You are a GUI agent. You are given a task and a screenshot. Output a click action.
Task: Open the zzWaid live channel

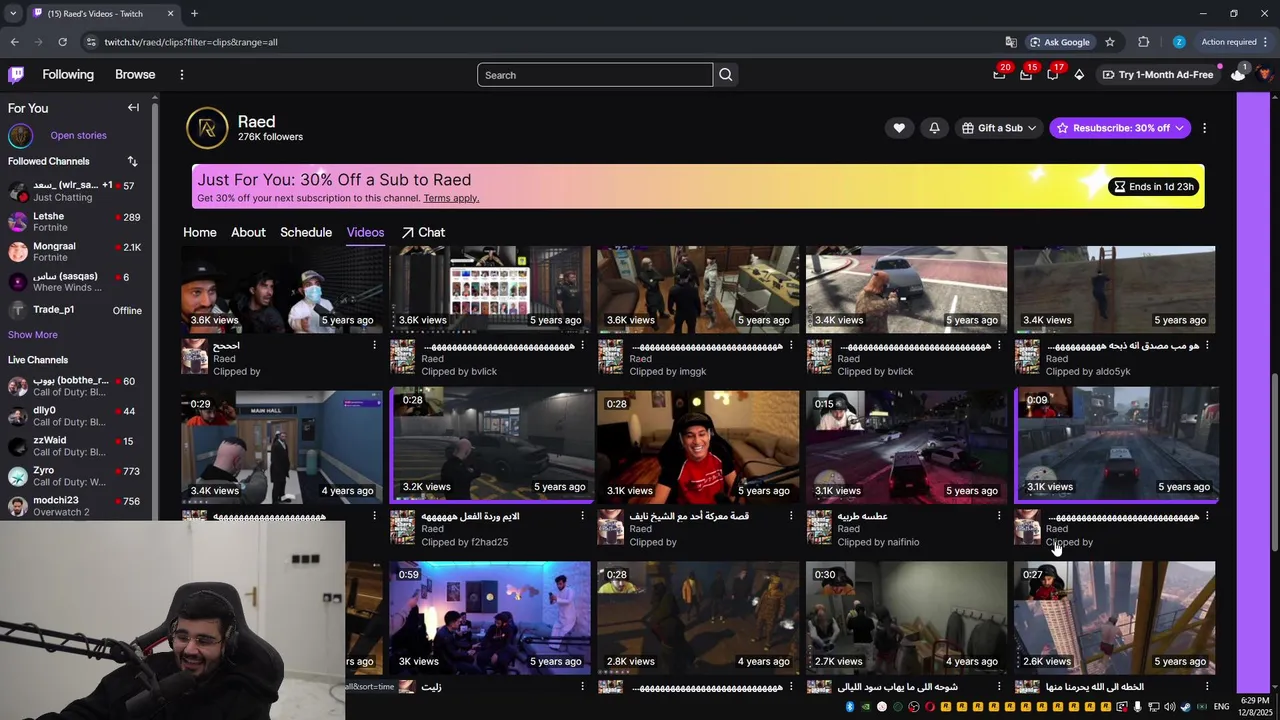click(x=76, y=446)
